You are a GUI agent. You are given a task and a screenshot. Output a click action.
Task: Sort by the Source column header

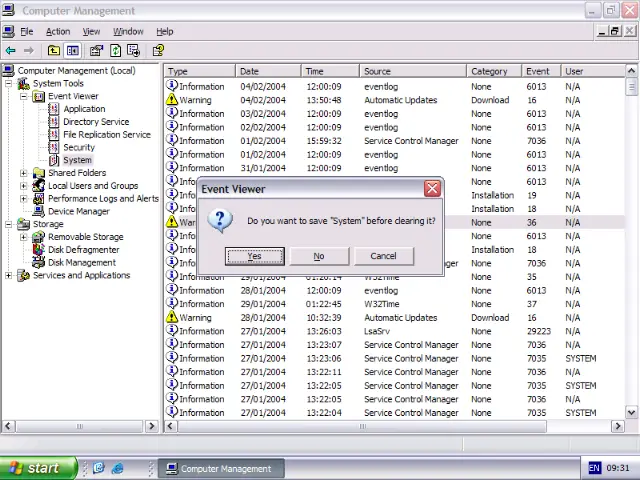pyautogui.click(x=413, y=71)
